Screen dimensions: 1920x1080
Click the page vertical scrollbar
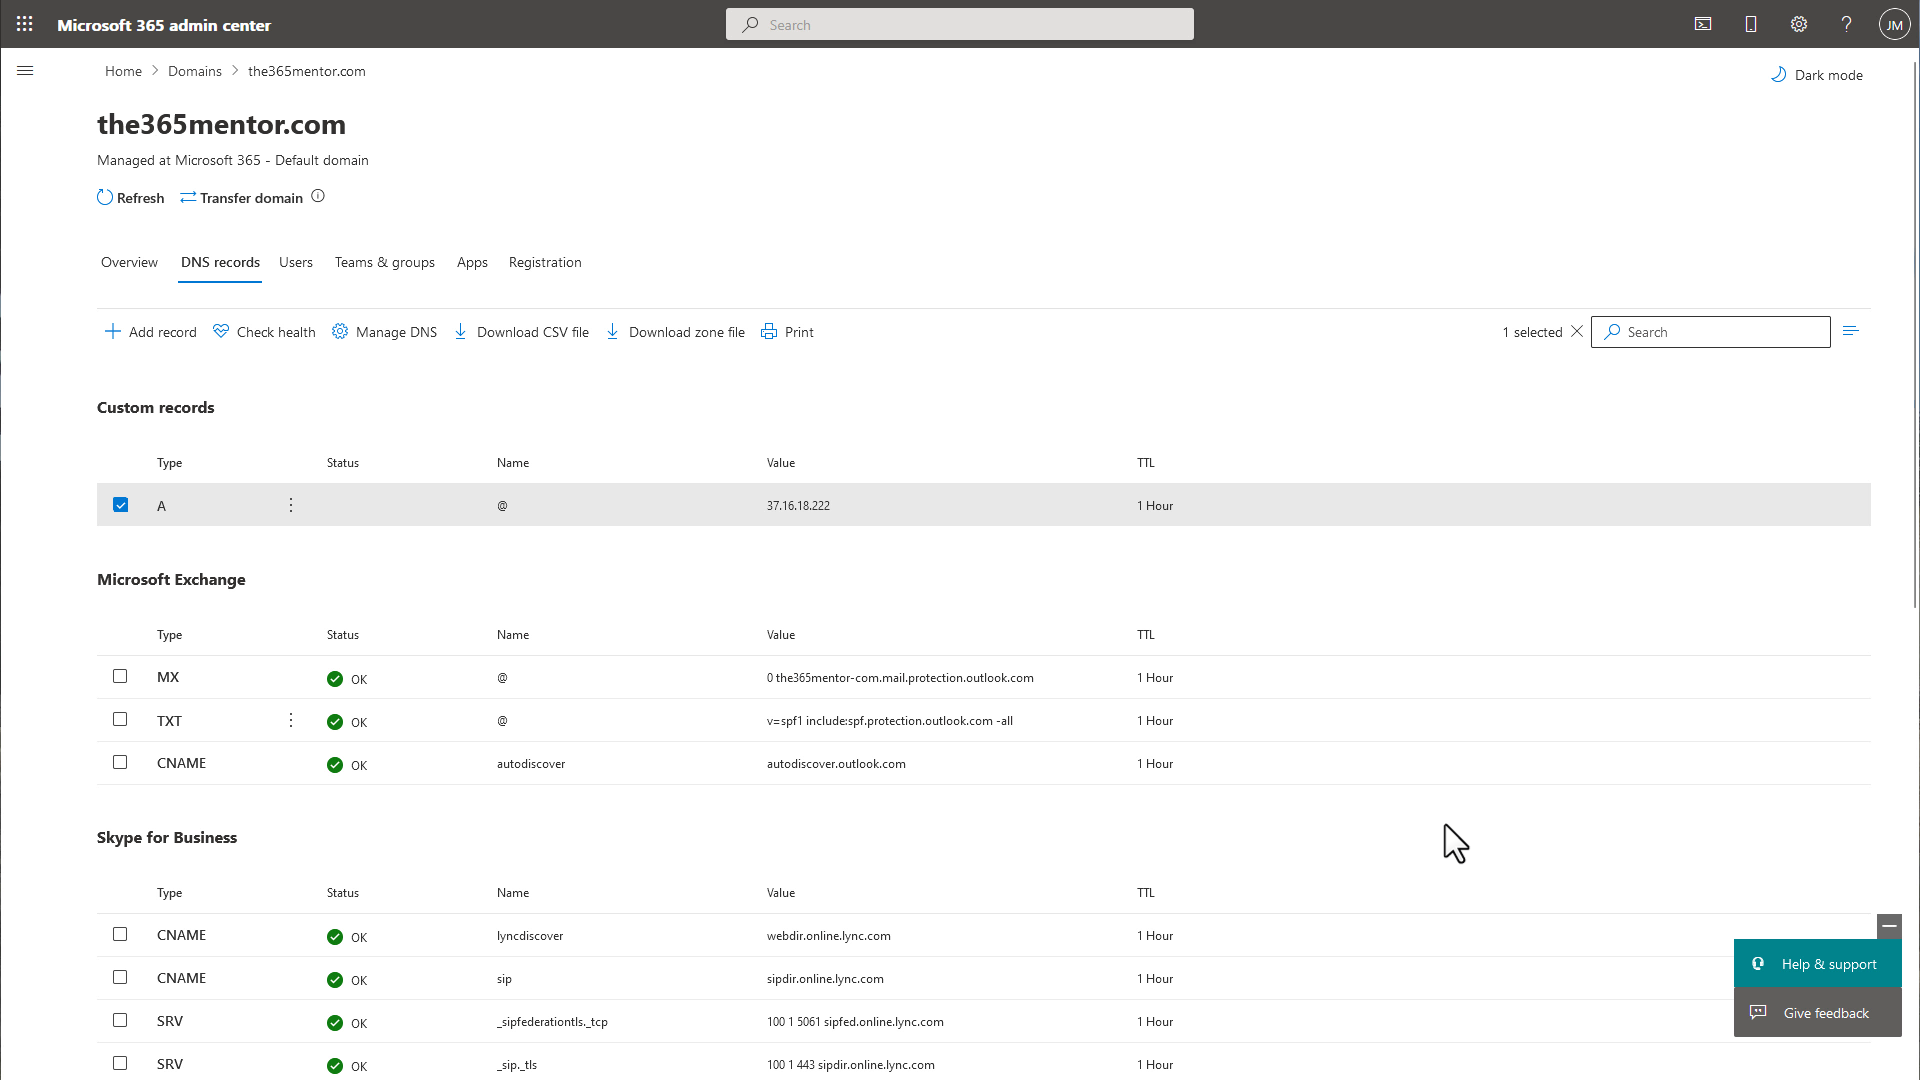tap(1915, 335)
